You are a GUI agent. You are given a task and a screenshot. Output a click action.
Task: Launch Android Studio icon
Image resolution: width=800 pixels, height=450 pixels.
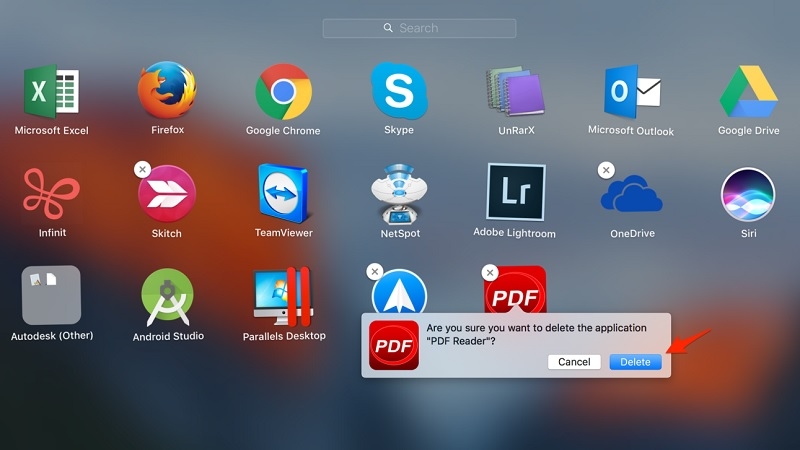coord(167,297)
